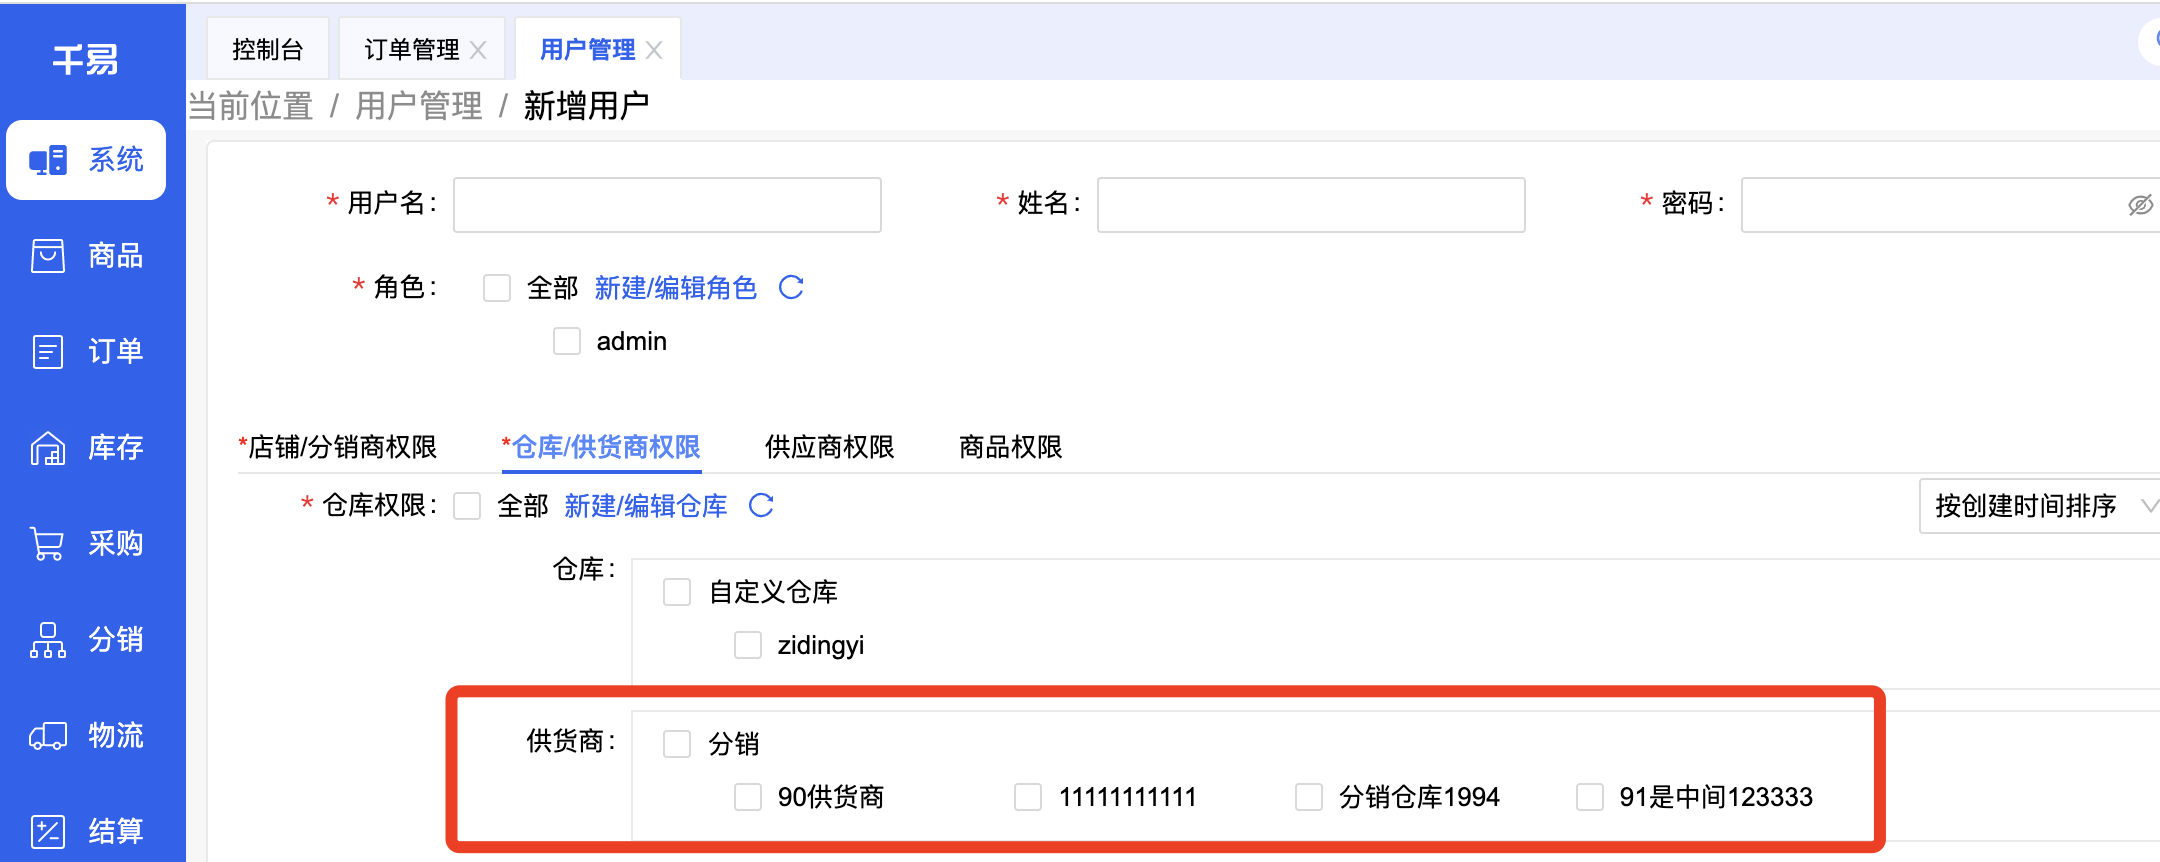This screenshot has height=862, width=2160.
Task: Check the 全部 warehouse permission checkbox
Action: click(x=467, y=506)
